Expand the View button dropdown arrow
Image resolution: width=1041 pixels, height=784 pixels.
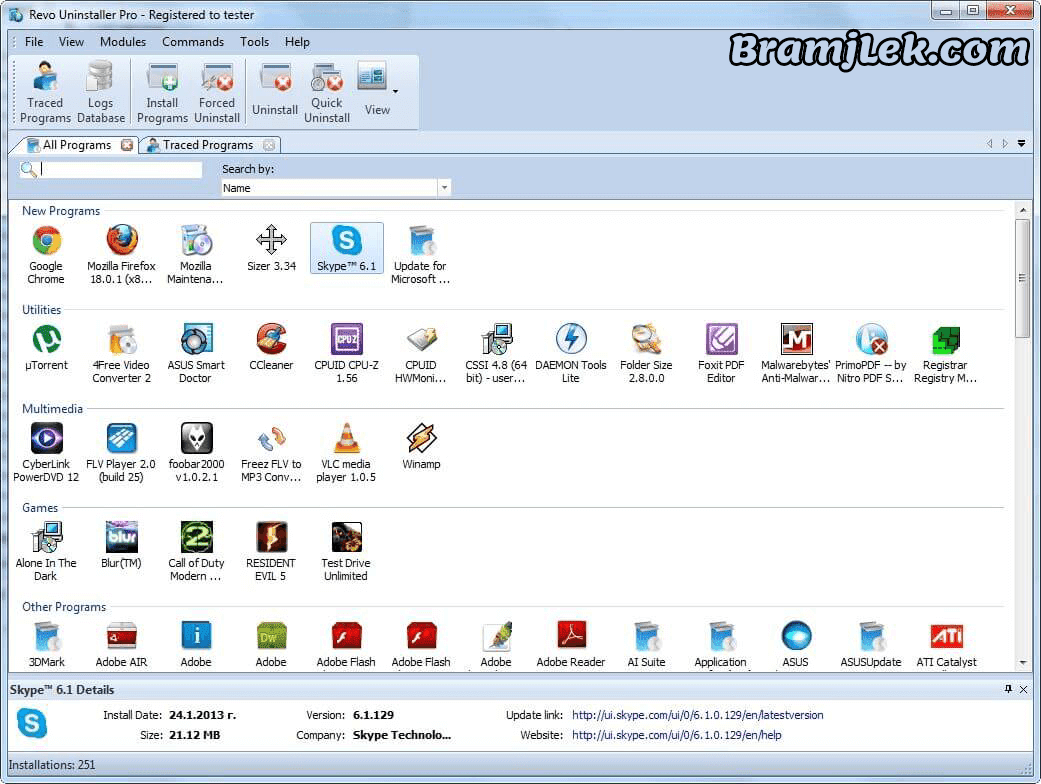click(x=396, y=92)
